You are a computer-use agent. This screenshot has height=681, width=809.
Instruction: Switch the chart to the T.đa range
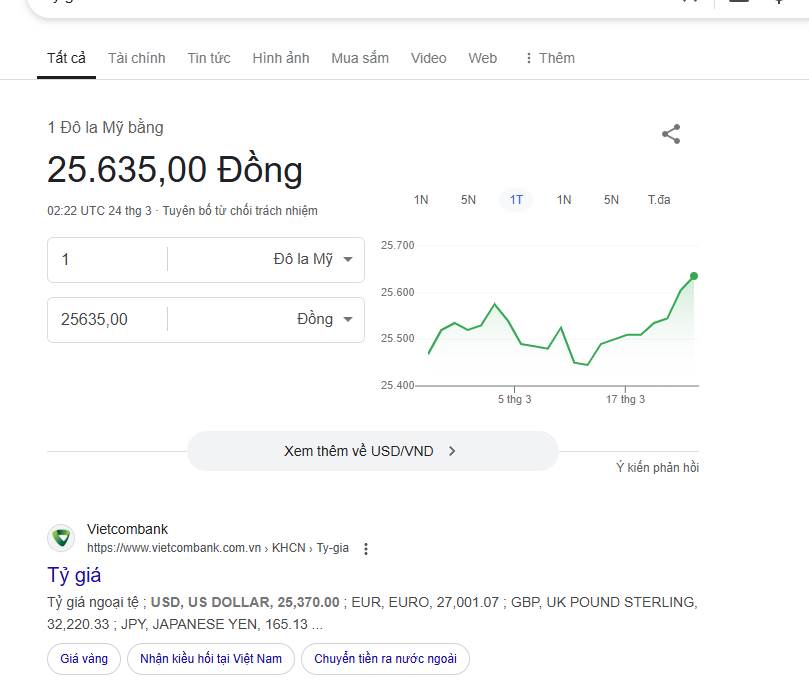coord(659,200)
